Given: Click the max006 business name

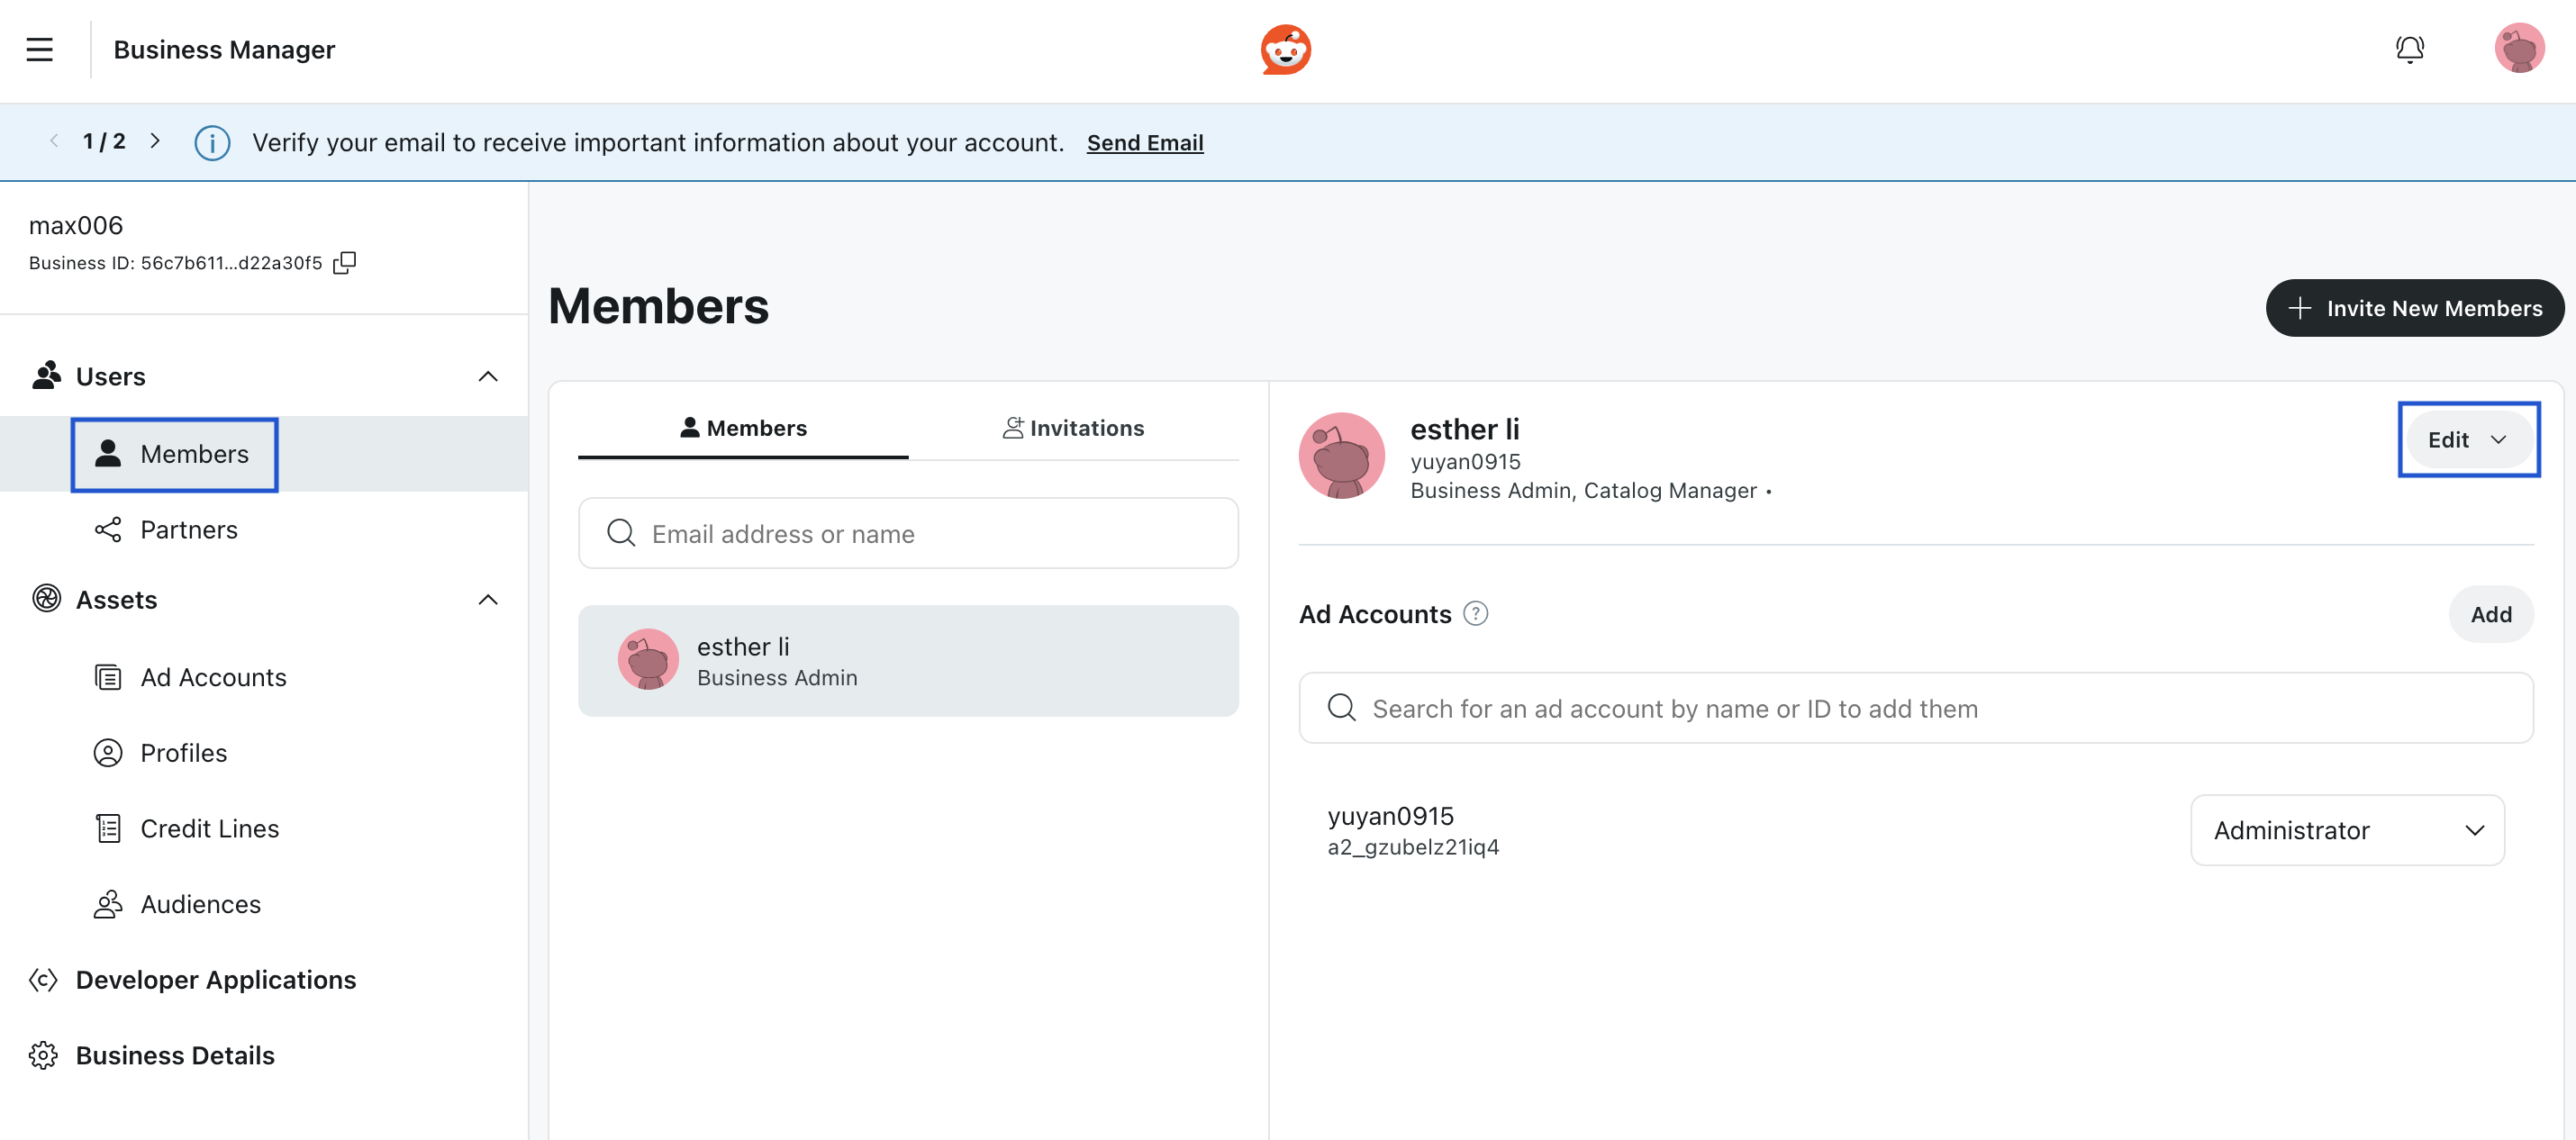Looking at the screenshot, I should (76, 225).
